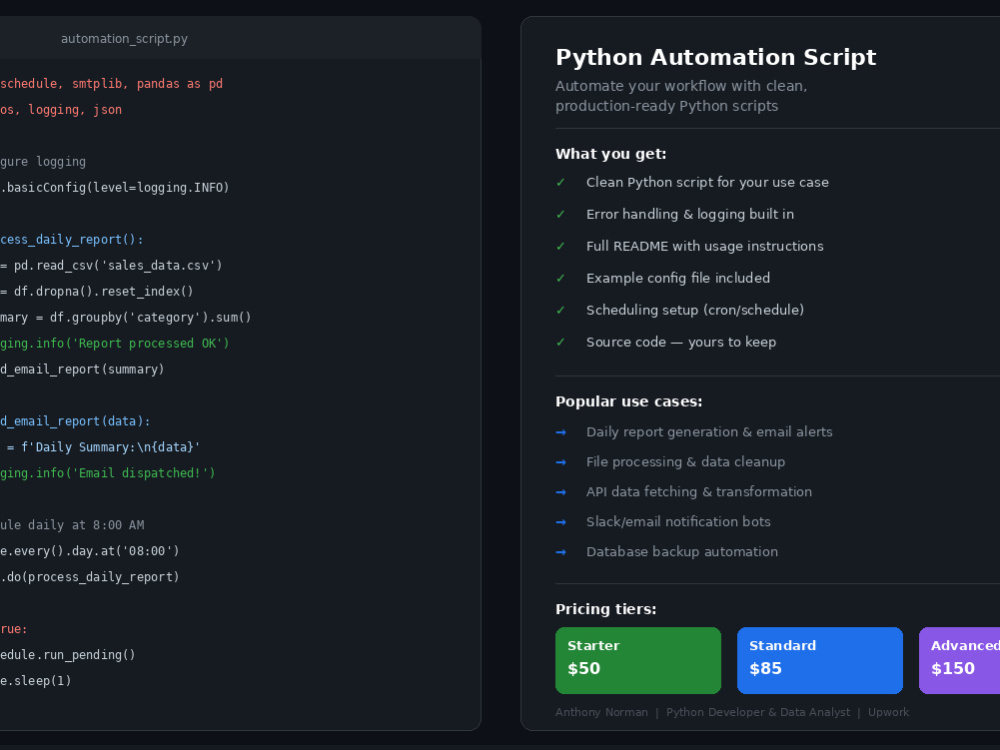Click function definition 'd_email_report(data):'

pos(75,421)
